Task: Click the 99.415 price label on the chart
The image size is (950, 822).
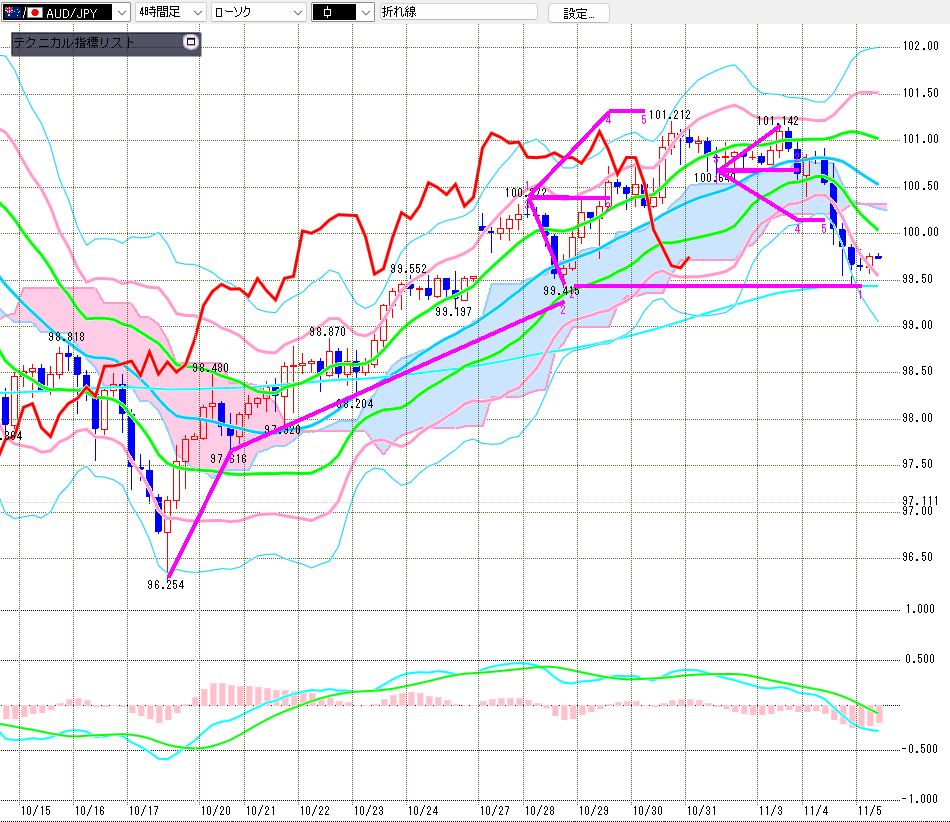Action: coord(562,291)
